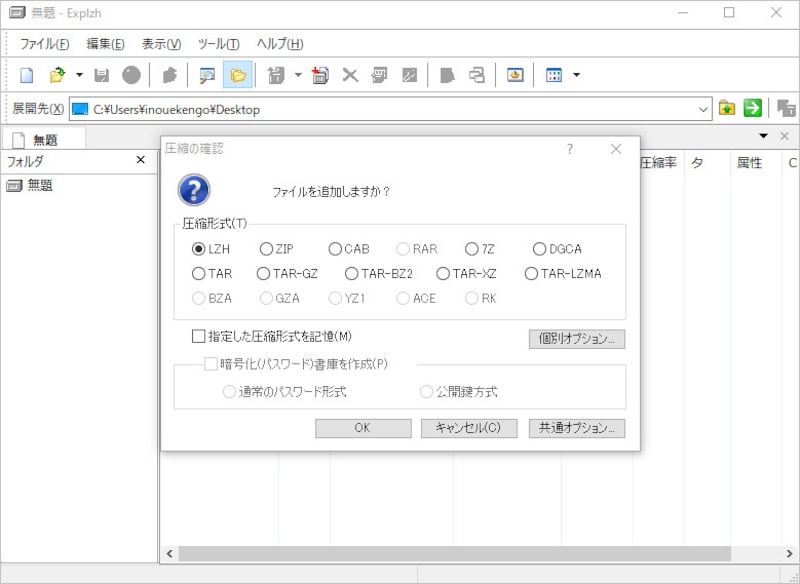Screen dimensions: 800x584
Task: Click the highlighted folder view toolbar icon
Action: tap(237, 75)
